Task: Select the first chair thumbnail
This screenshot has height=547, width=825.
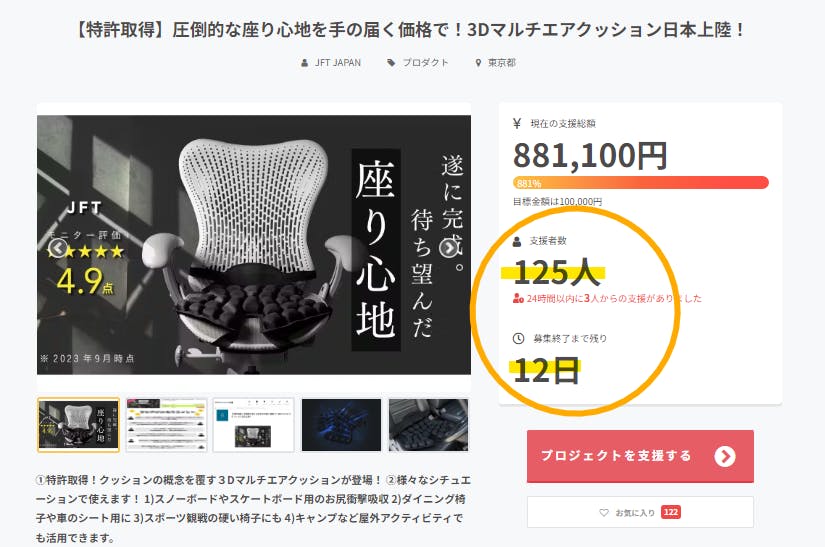Action: 78,425
